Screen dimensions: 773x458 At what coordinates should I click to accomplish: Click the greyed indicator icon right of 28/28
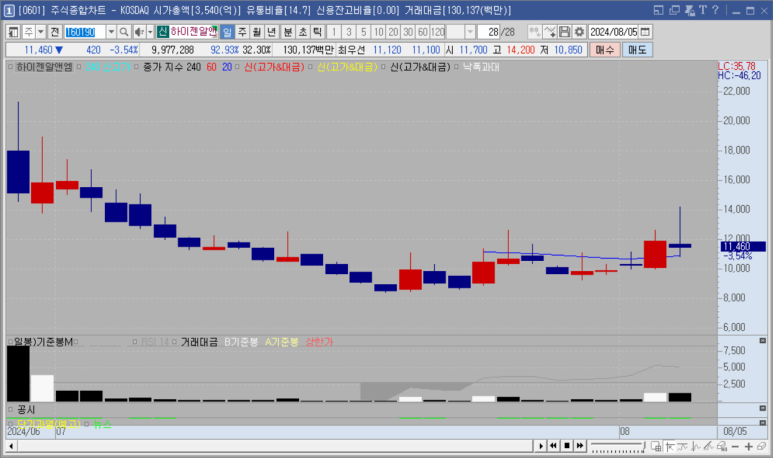point(534,32)
